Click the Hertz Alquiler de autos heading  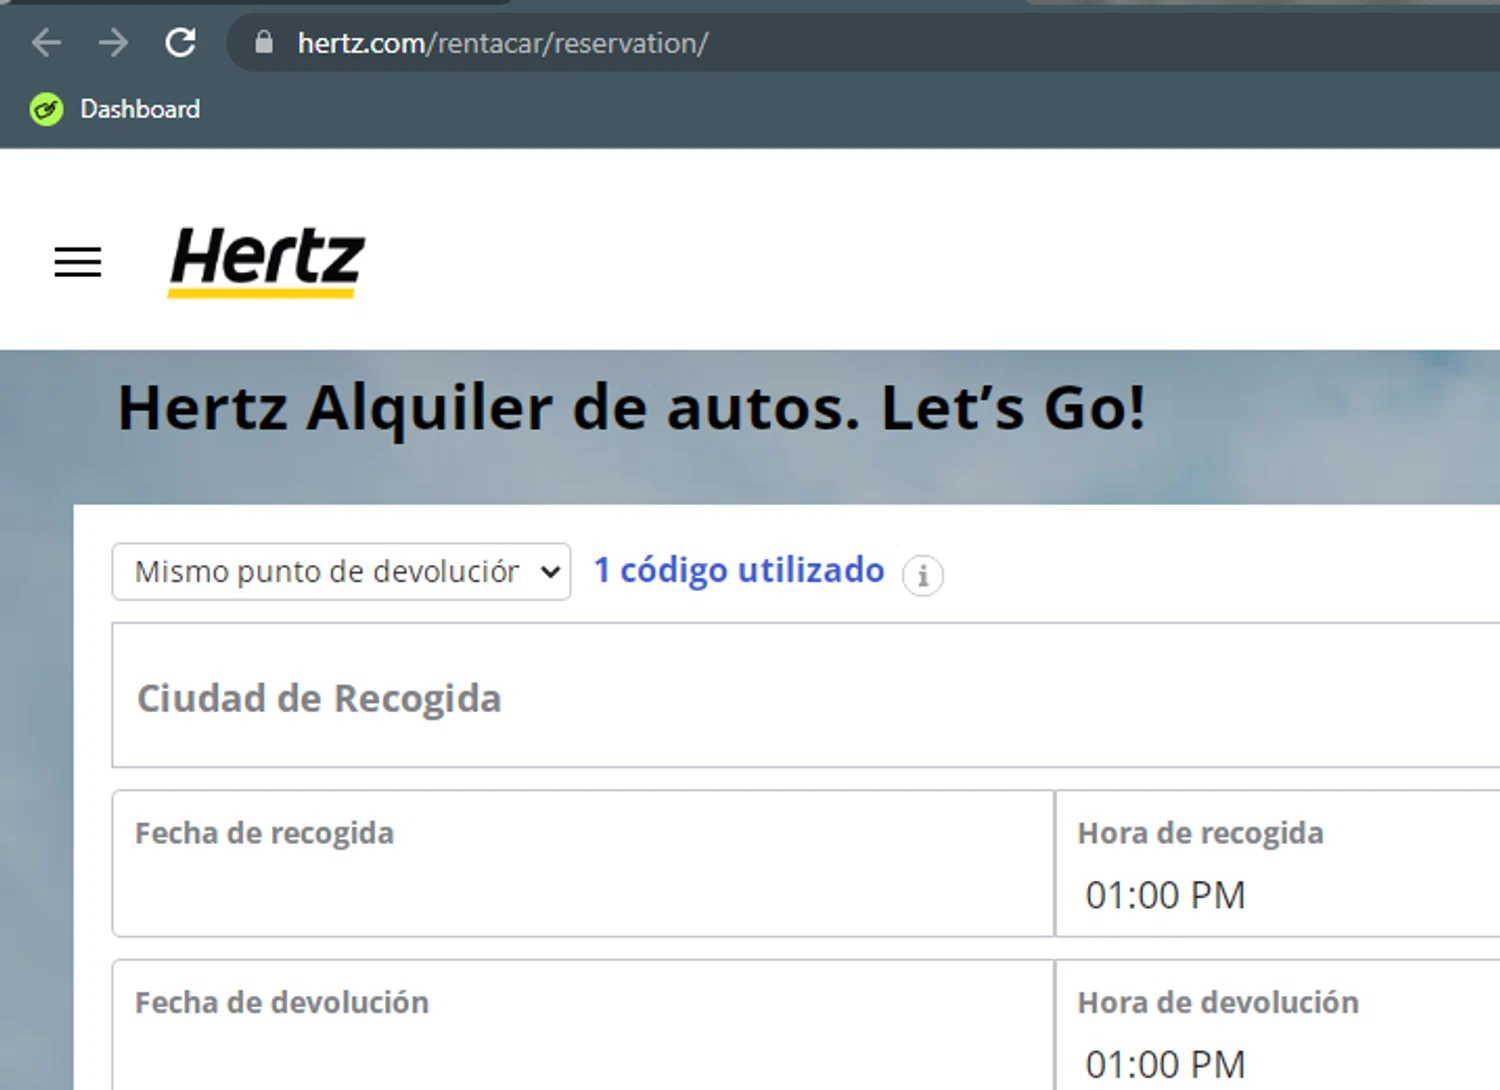631,408
